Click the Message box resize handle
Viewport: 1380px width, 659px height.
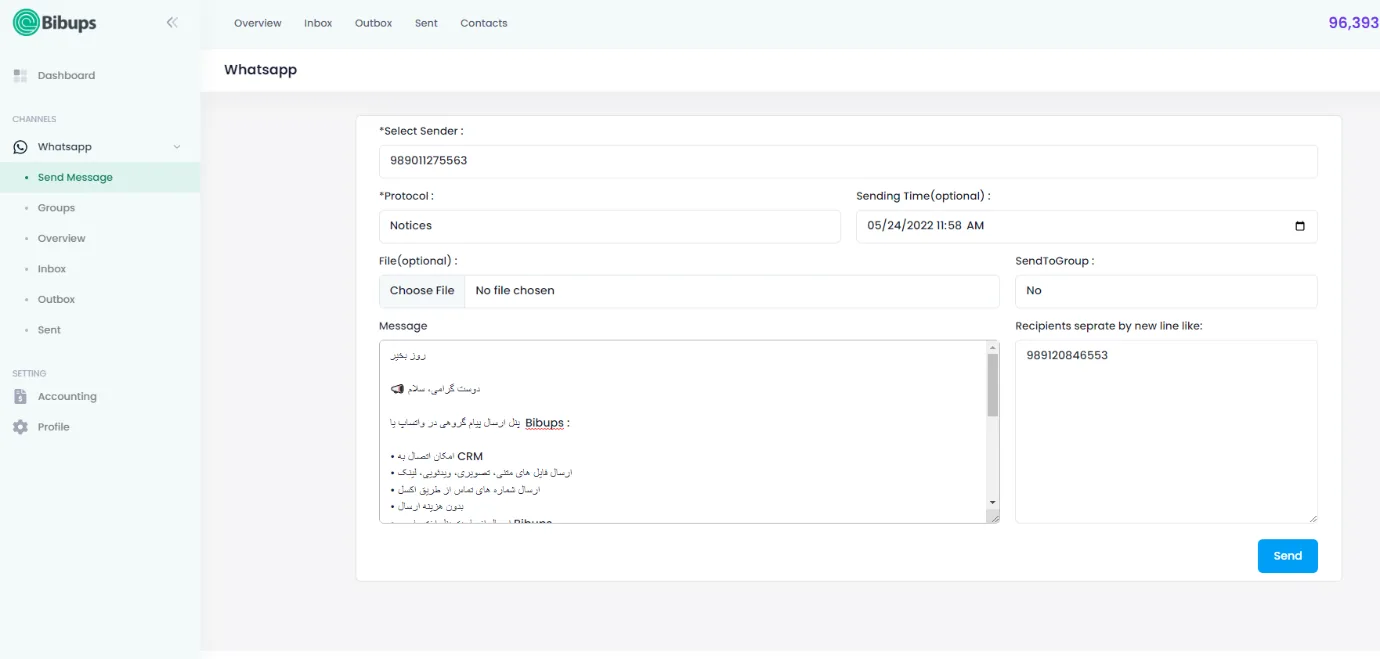point(993,517)
